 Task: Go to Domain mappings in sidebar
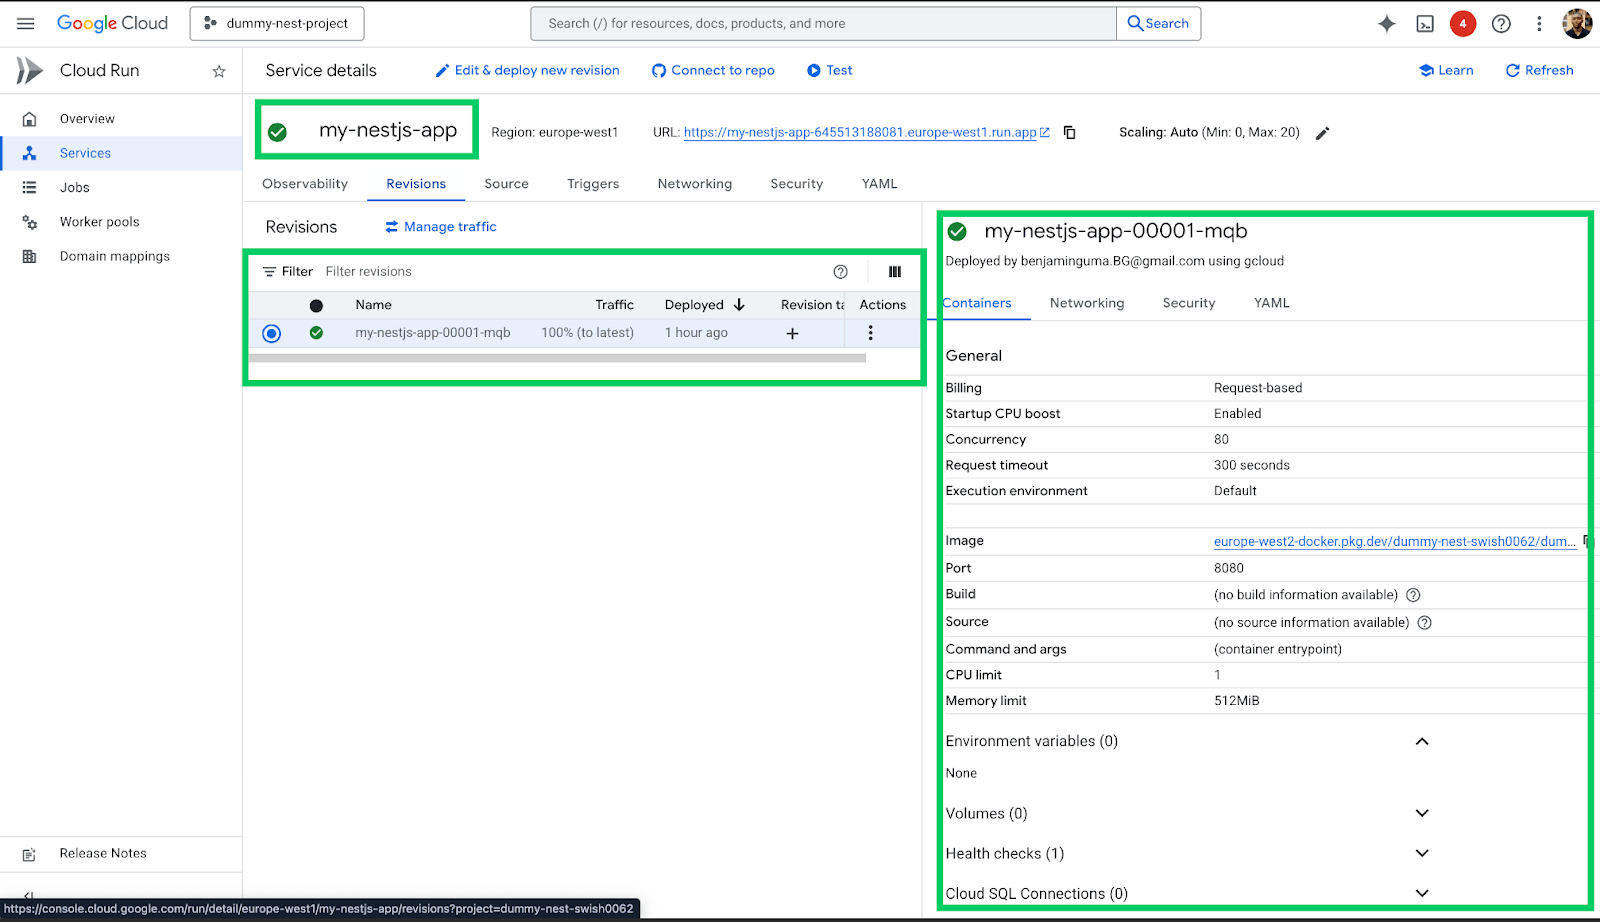click(x=121, y=257)
